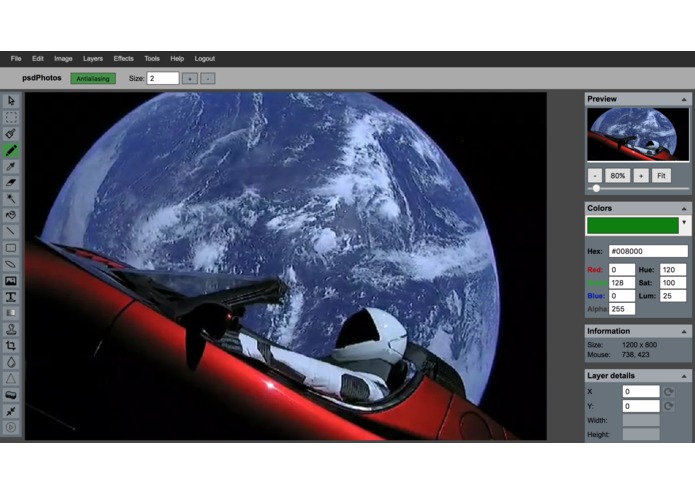Image resolution: width=695 pixels, height=494 pixels.
Task: Click the green current color swatch
Action: pyautogui.click(x=633, y=226)
